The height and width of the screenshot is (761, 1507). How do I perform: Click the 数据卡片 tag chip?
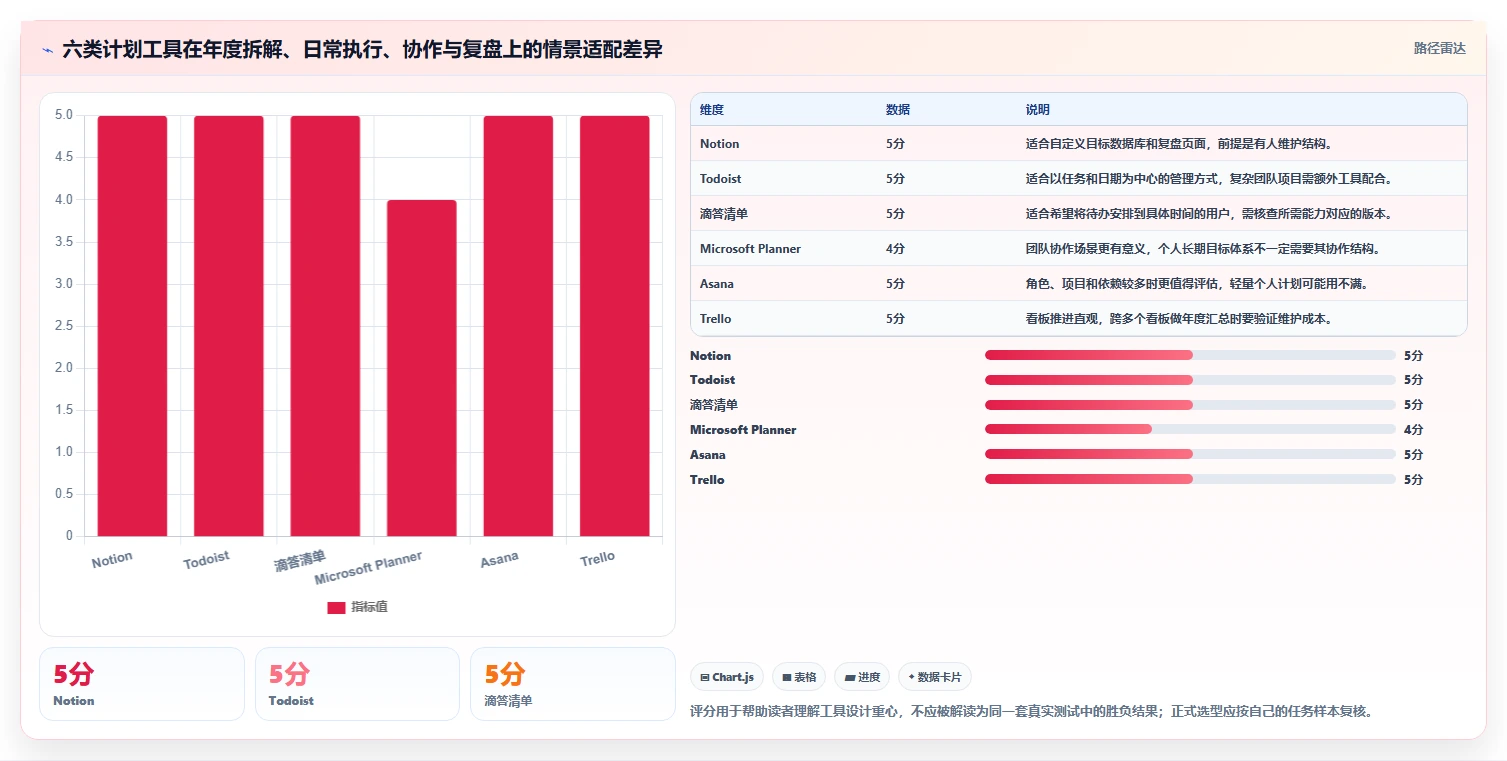(x=935, y=677)
